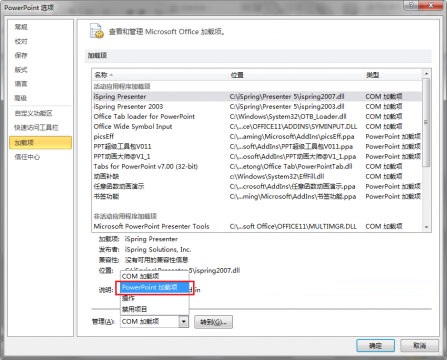Go to 自定义功能区 in sidebar
This screenshot has height=360, width=447.
(x=33, y=113)
